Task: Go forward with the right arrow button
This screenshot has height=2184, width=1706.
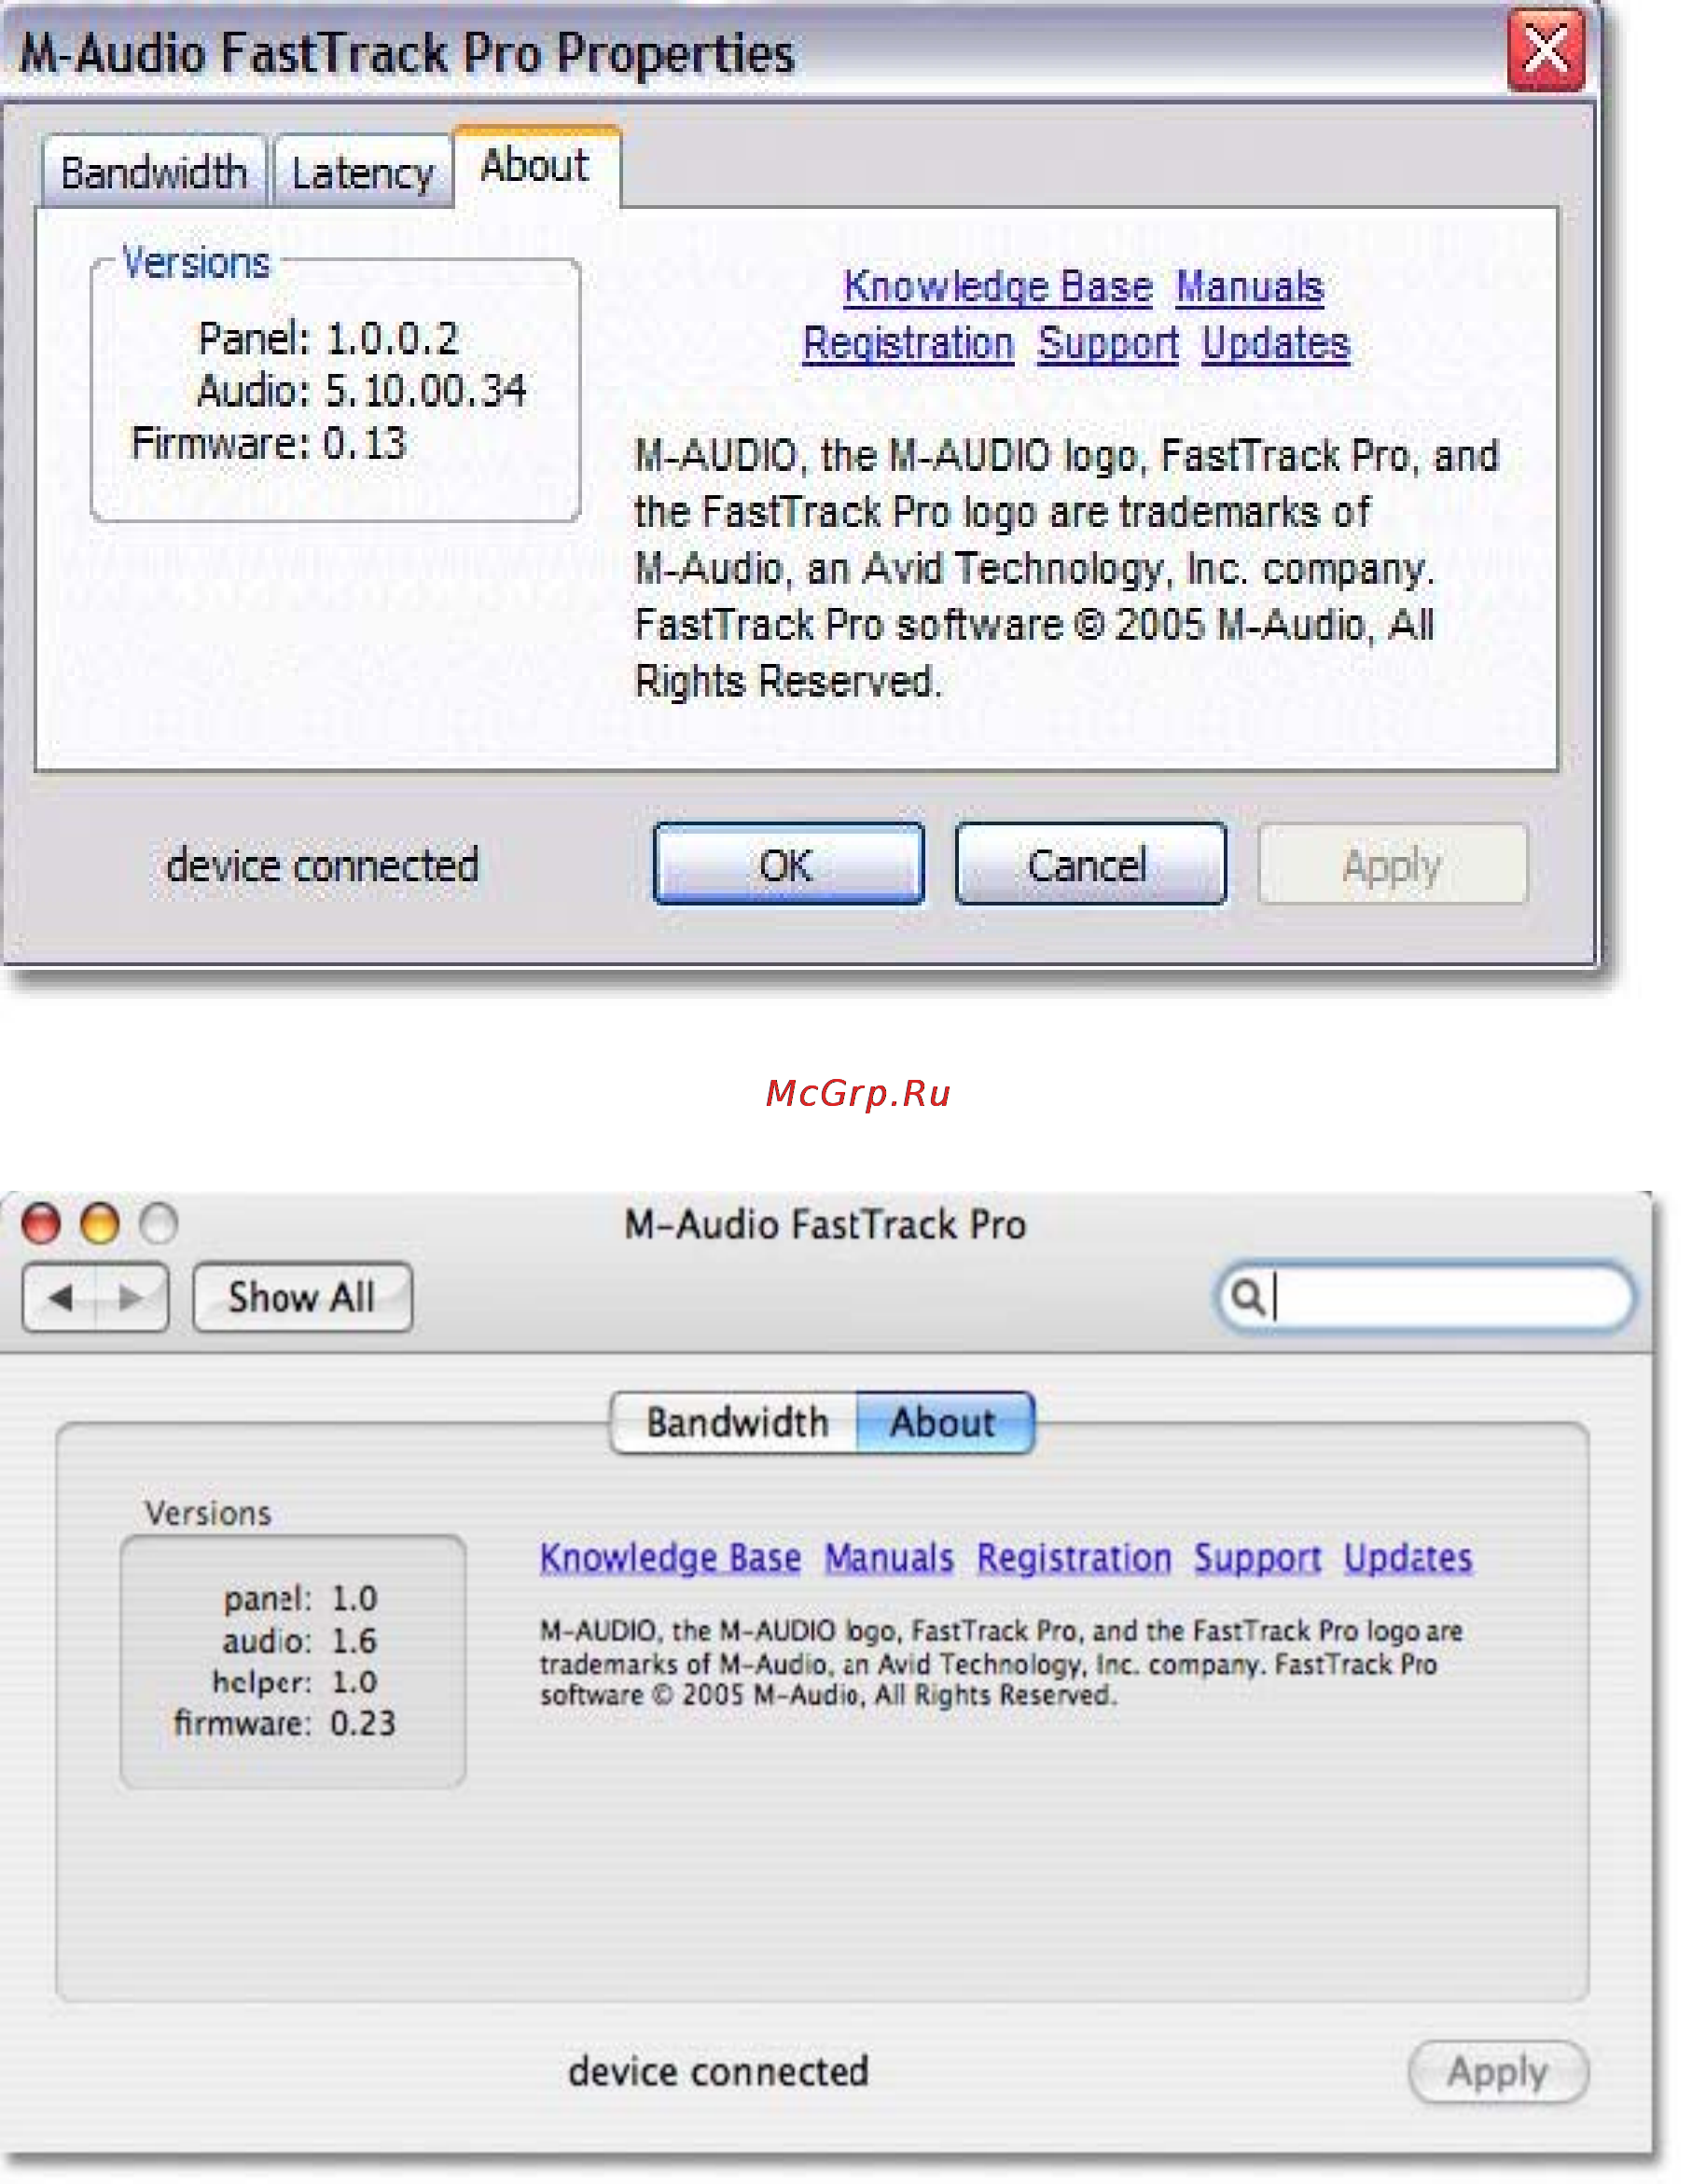Action: (x=131, y=1298)
